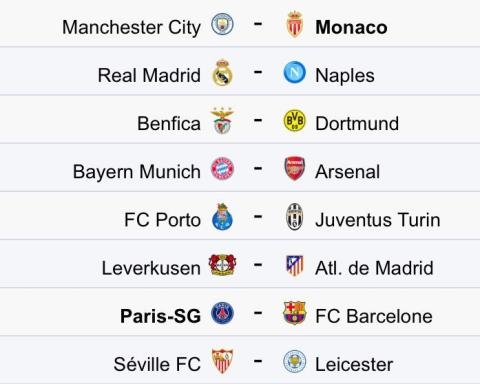The image size is (480, 384).
Task: Click the Paris-SG round logo
Action: pos(222,314)
